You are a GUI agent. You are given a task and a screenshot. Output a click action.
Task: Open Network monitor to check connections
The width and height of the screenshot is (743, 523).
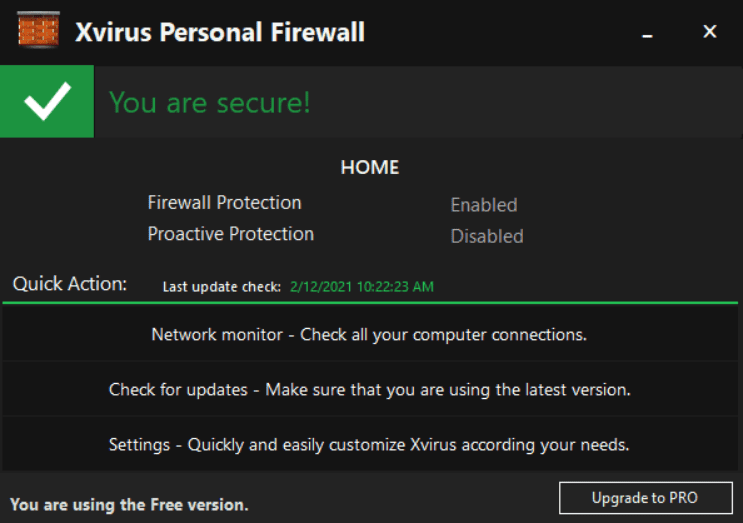coord(369,334)
